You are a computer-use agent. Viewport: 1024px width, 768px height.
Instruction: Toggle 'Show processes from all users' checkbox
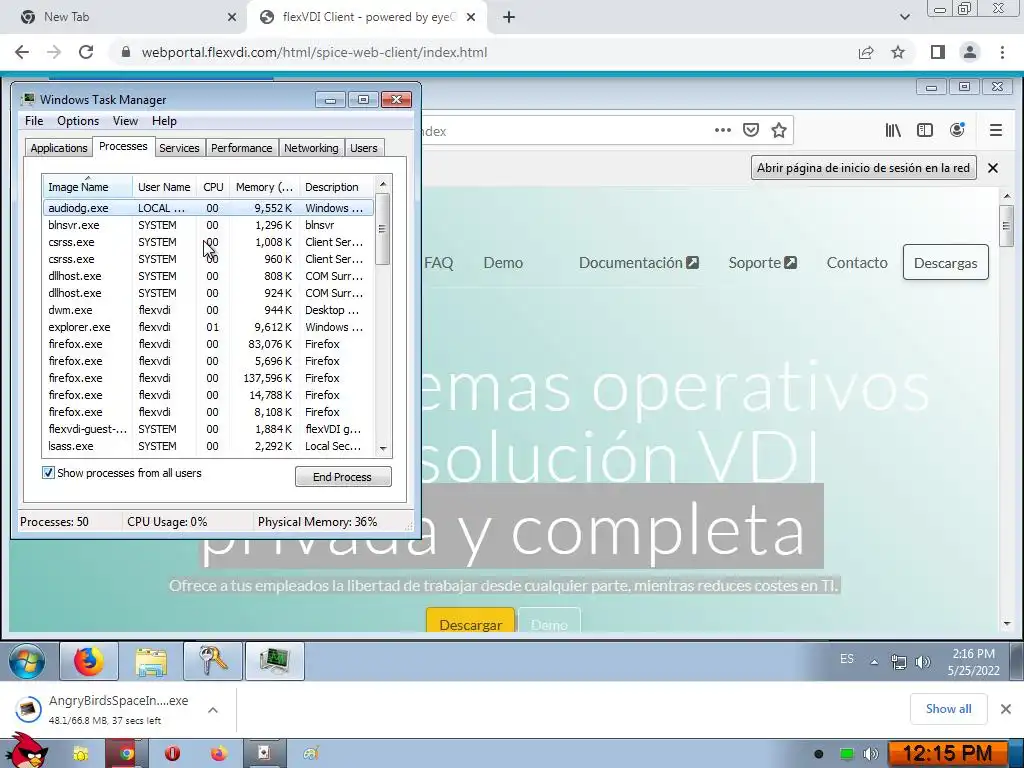48,473
